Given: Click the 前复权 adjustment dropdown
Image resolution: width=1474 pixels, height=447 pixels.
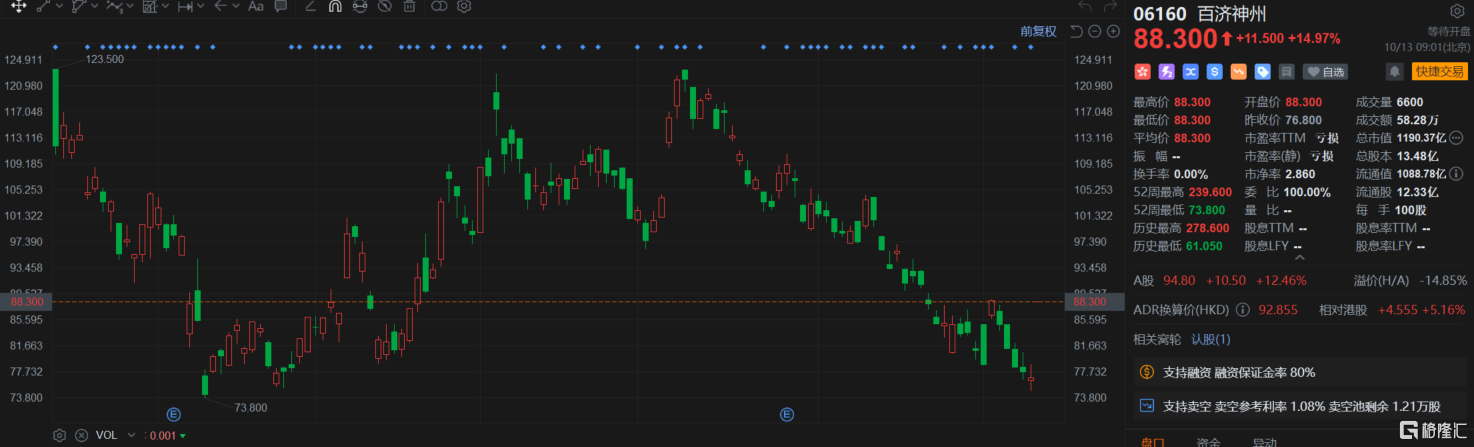Looking at the screenshot, I should pos(1038,31).
